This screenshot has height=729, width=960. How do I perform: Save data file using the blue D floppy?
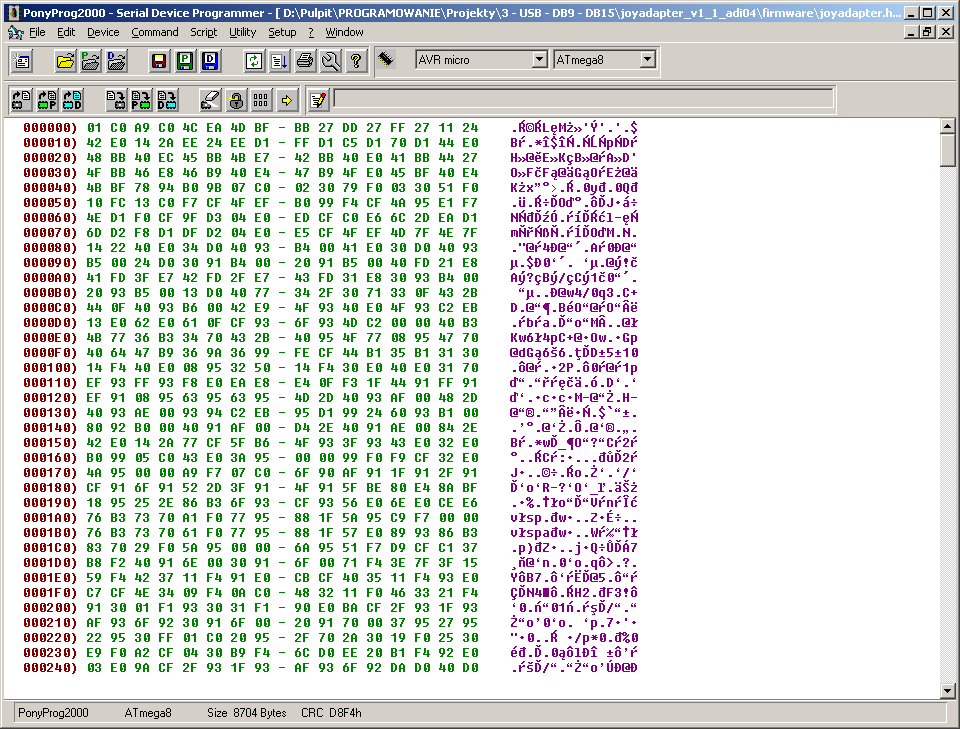click(210, 61)
